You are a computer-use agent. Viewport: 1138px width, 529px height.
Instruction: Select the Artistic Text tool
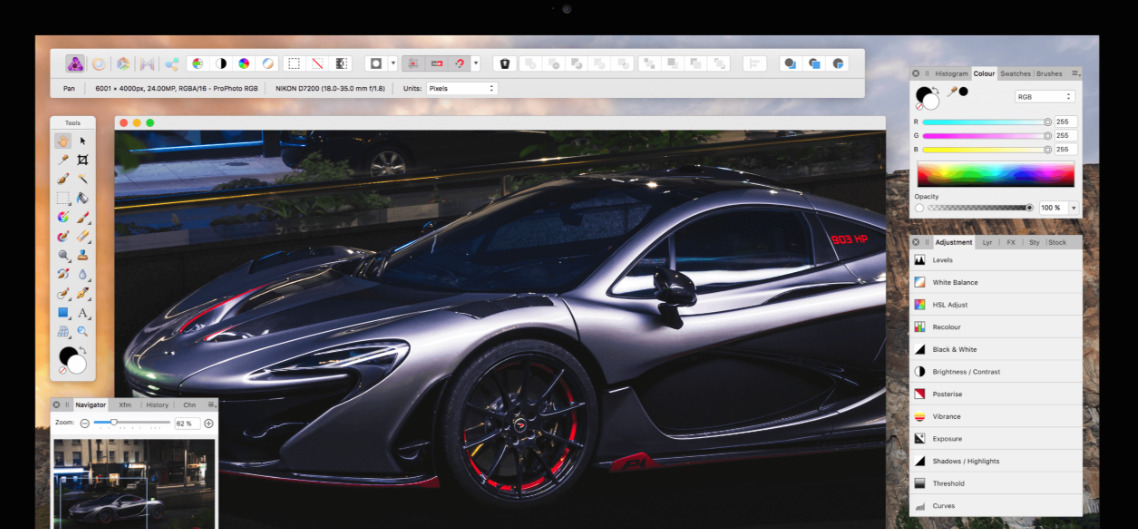[x=83, y=313]
